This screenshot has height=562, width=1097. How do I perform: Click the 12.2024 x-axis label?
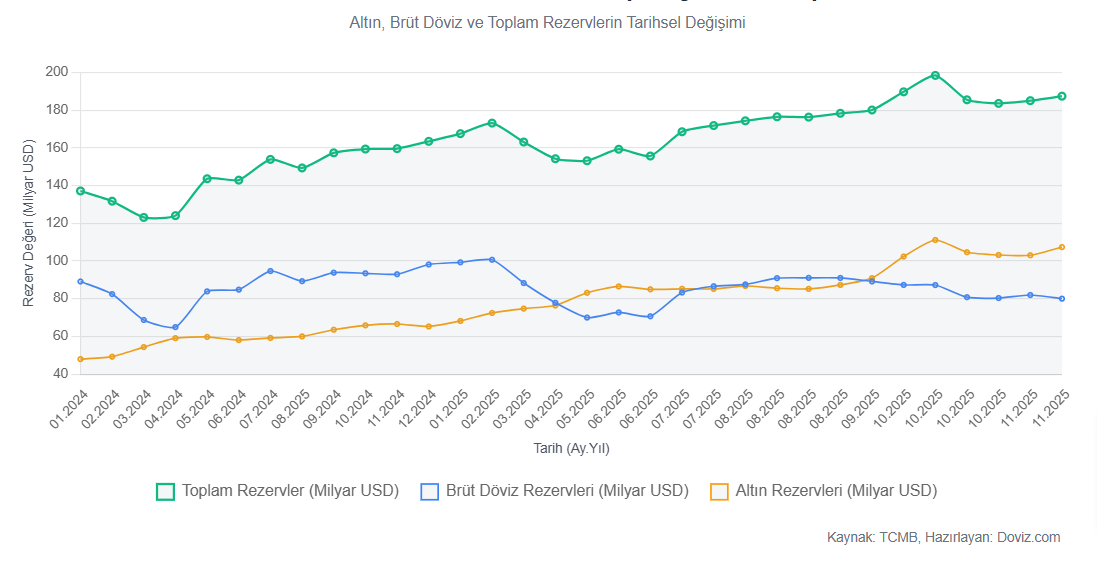click(420, 410)
